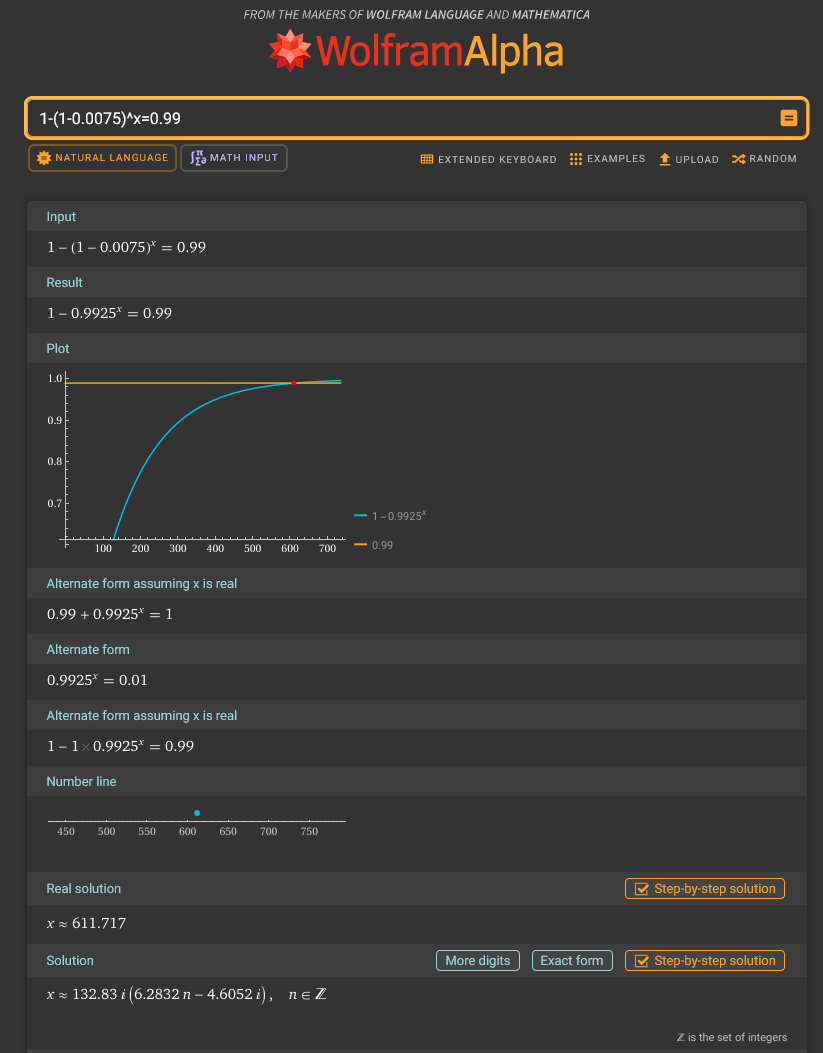Image resolution: width=823 pixels, height=1053 pixels.
Task: Click checkmark icon in Real solution step-by-step button
Action: point(642,888)
